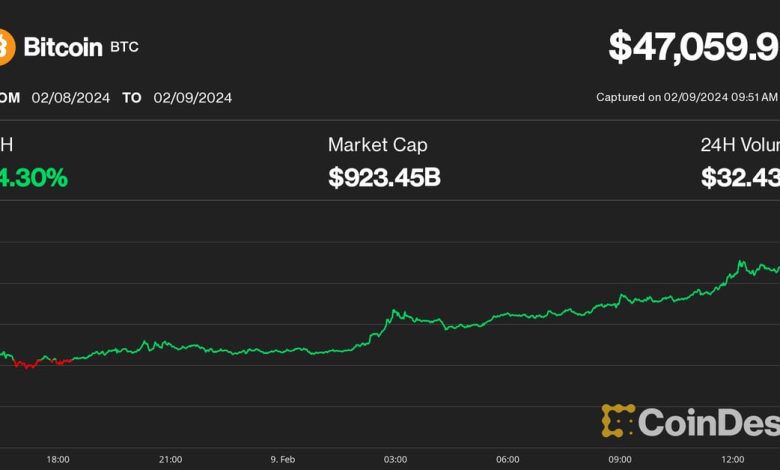Click the green 4.30% change value
This screenshot has width=780, height=470.
coord(34,178)
